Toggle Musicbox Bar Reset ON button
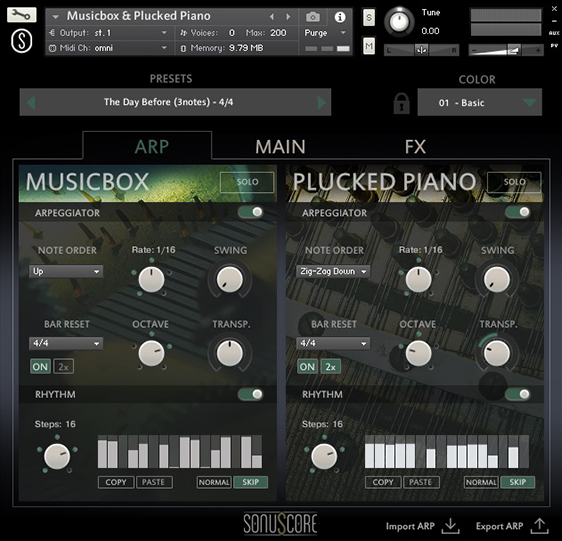 click(x=40, y=366)
